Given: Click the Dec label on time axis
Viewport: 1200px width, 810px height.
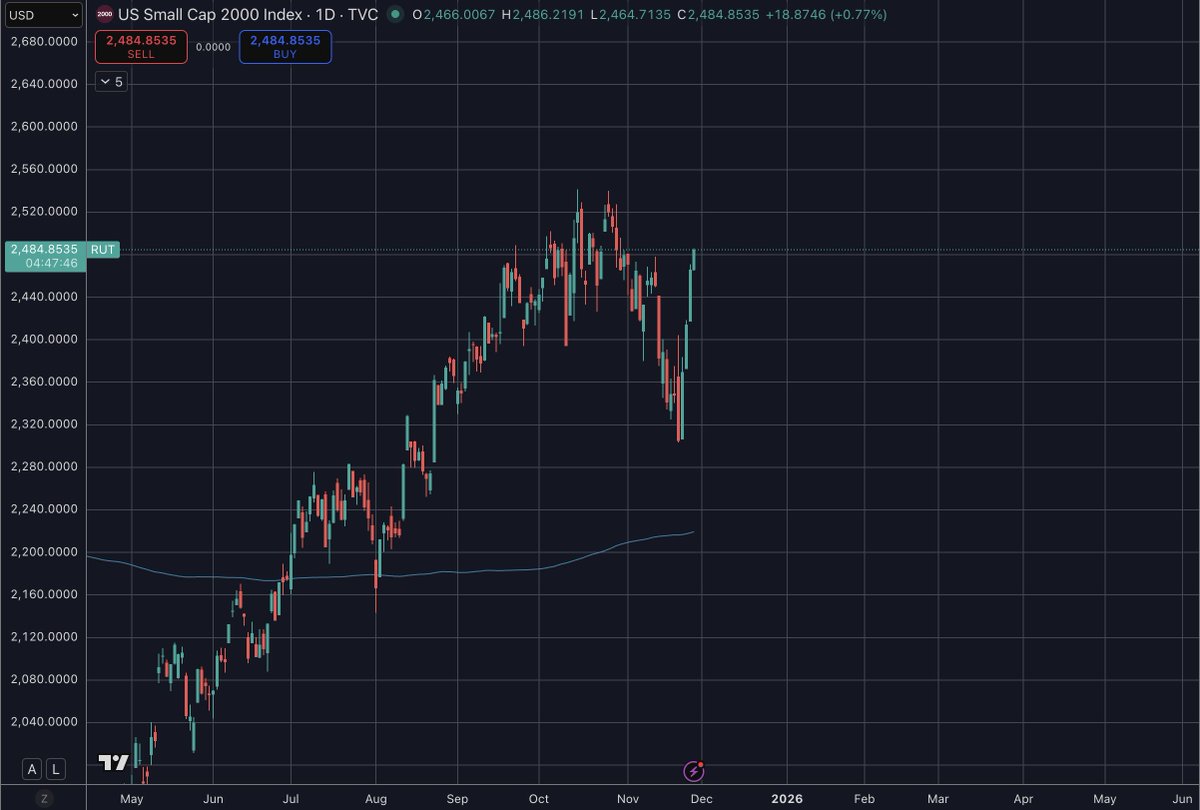Looking at the screenshot, I should (x=702, y=800).
